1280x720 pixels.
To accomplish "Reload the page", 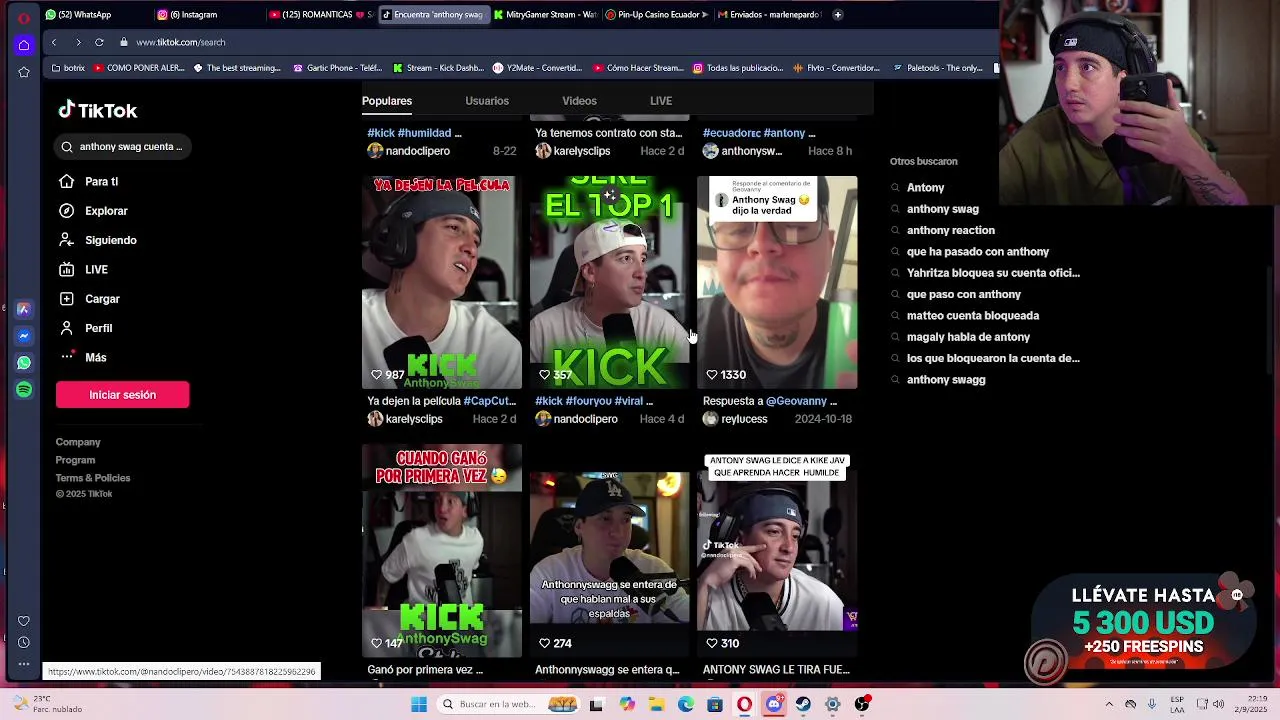I will (x=99, y=42).
